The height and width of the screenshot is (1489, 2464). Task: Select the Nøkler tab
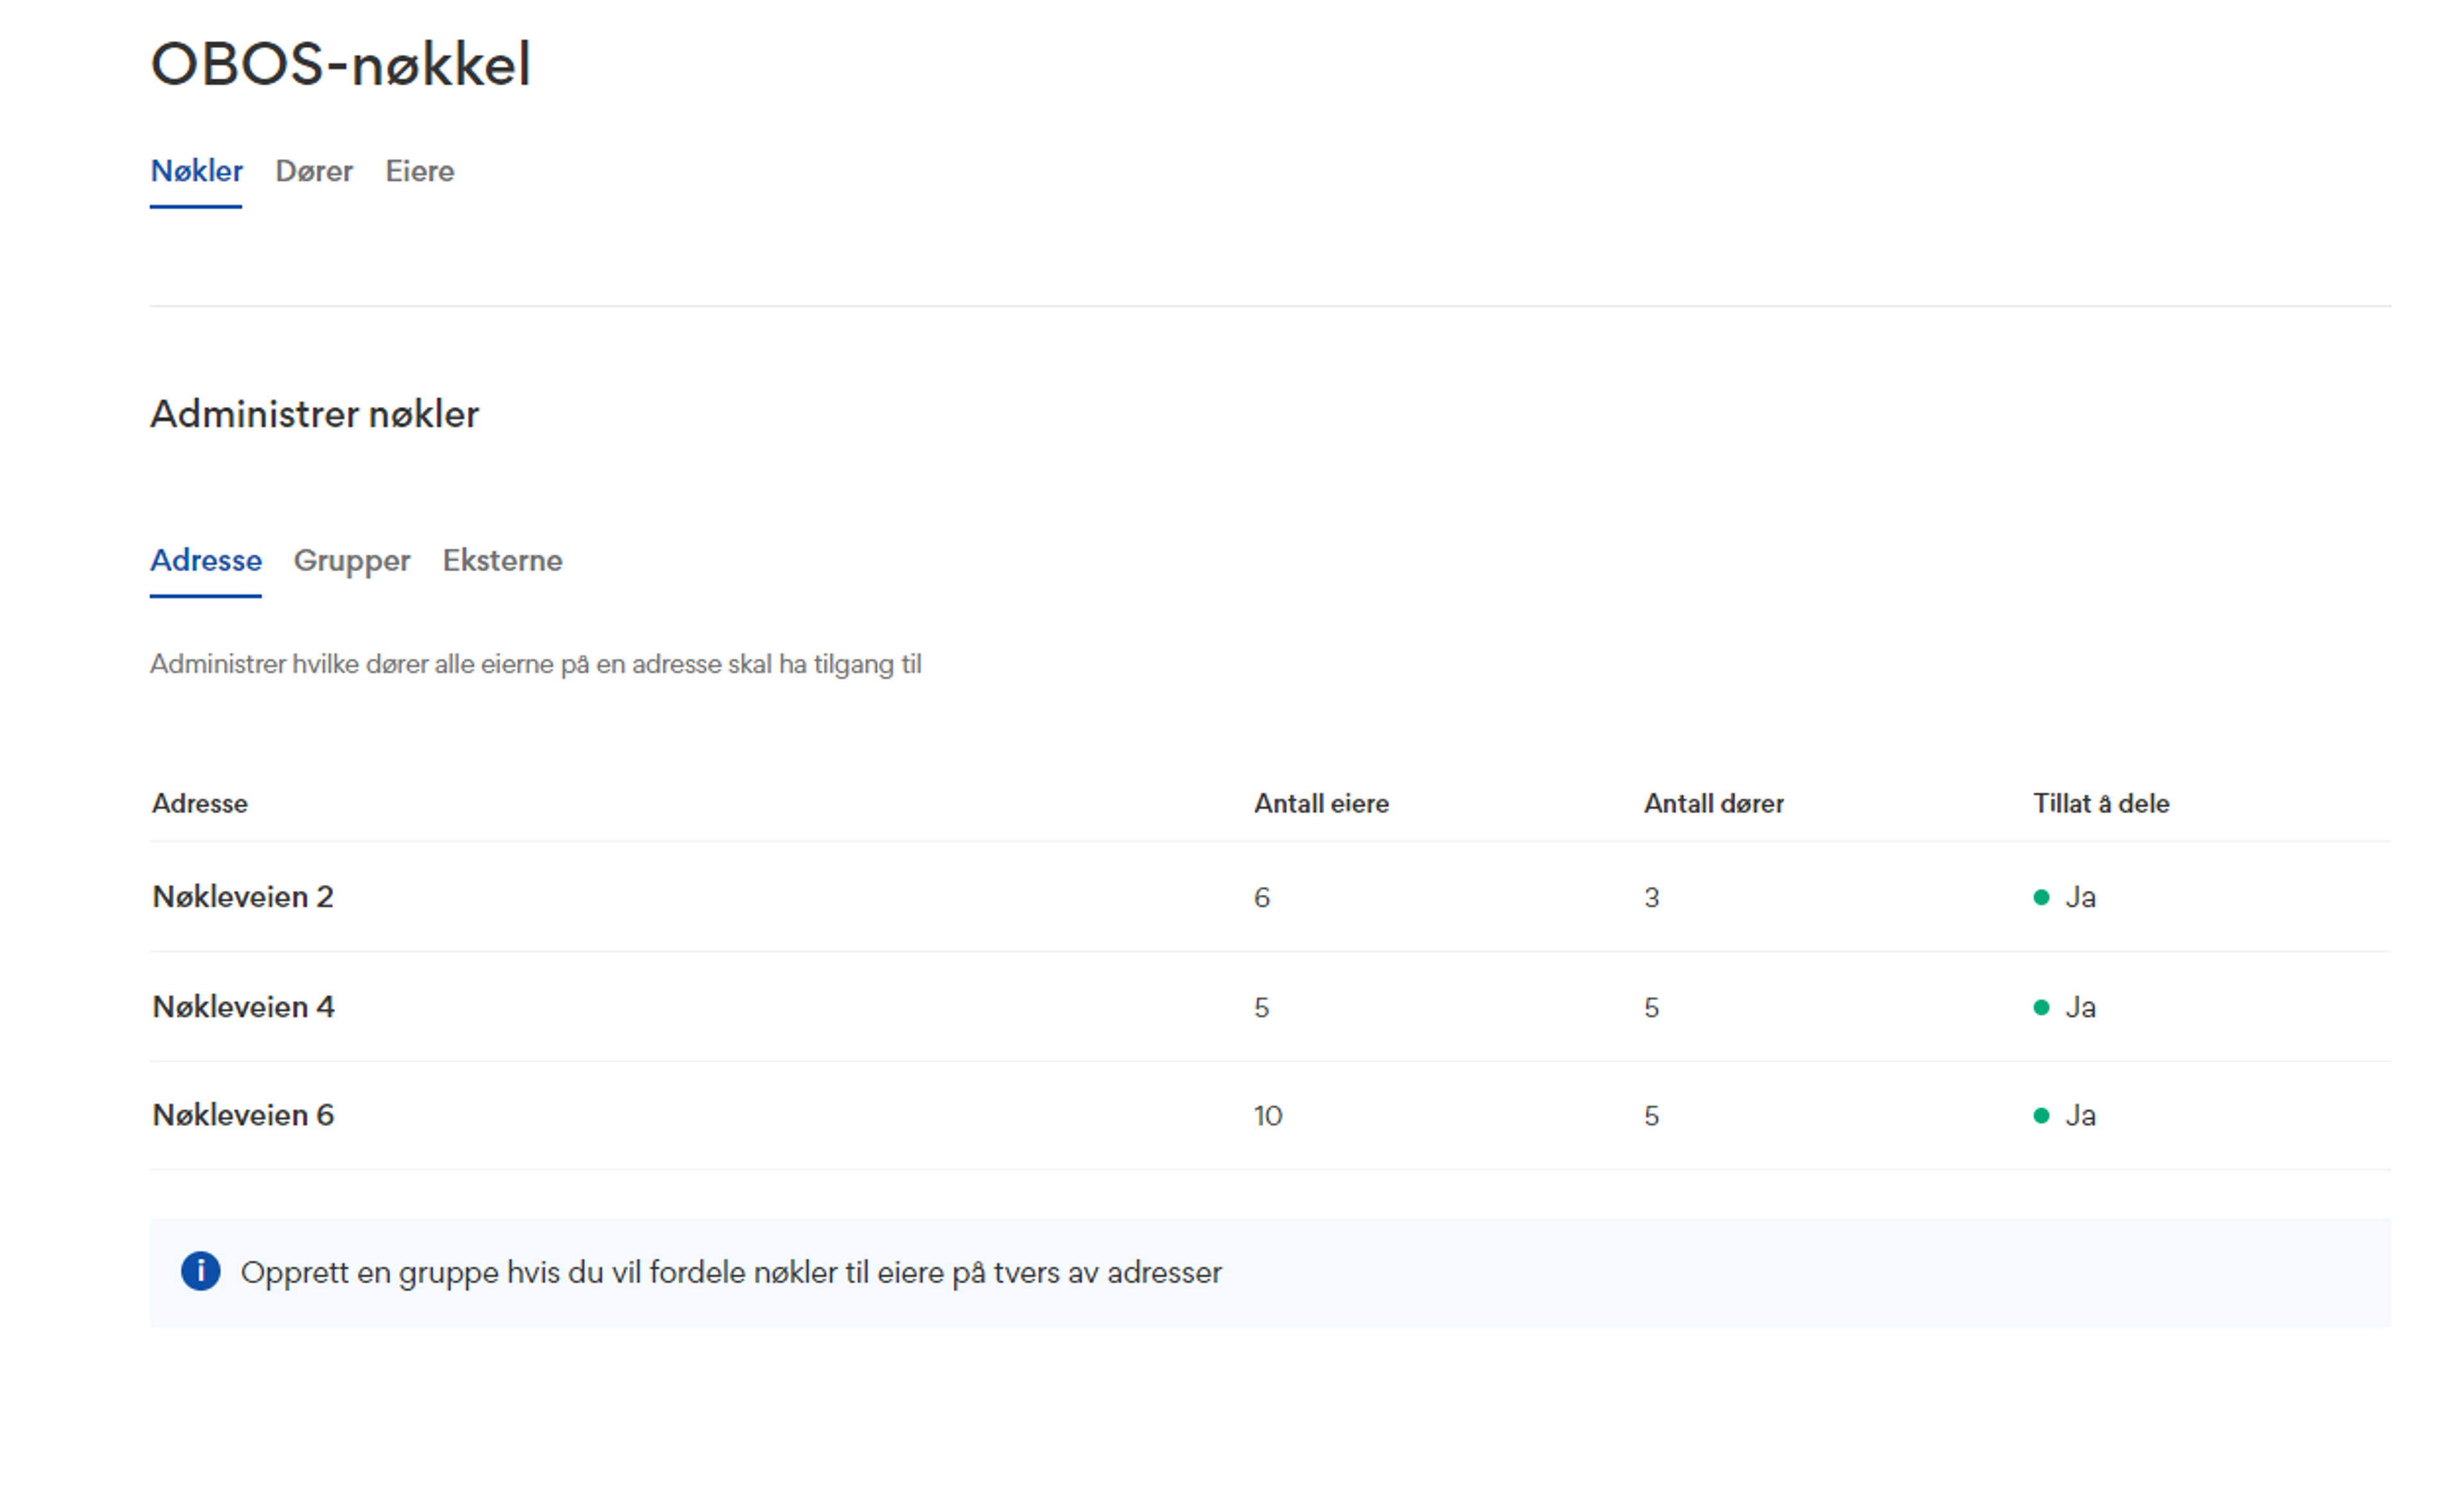[196, 171]
